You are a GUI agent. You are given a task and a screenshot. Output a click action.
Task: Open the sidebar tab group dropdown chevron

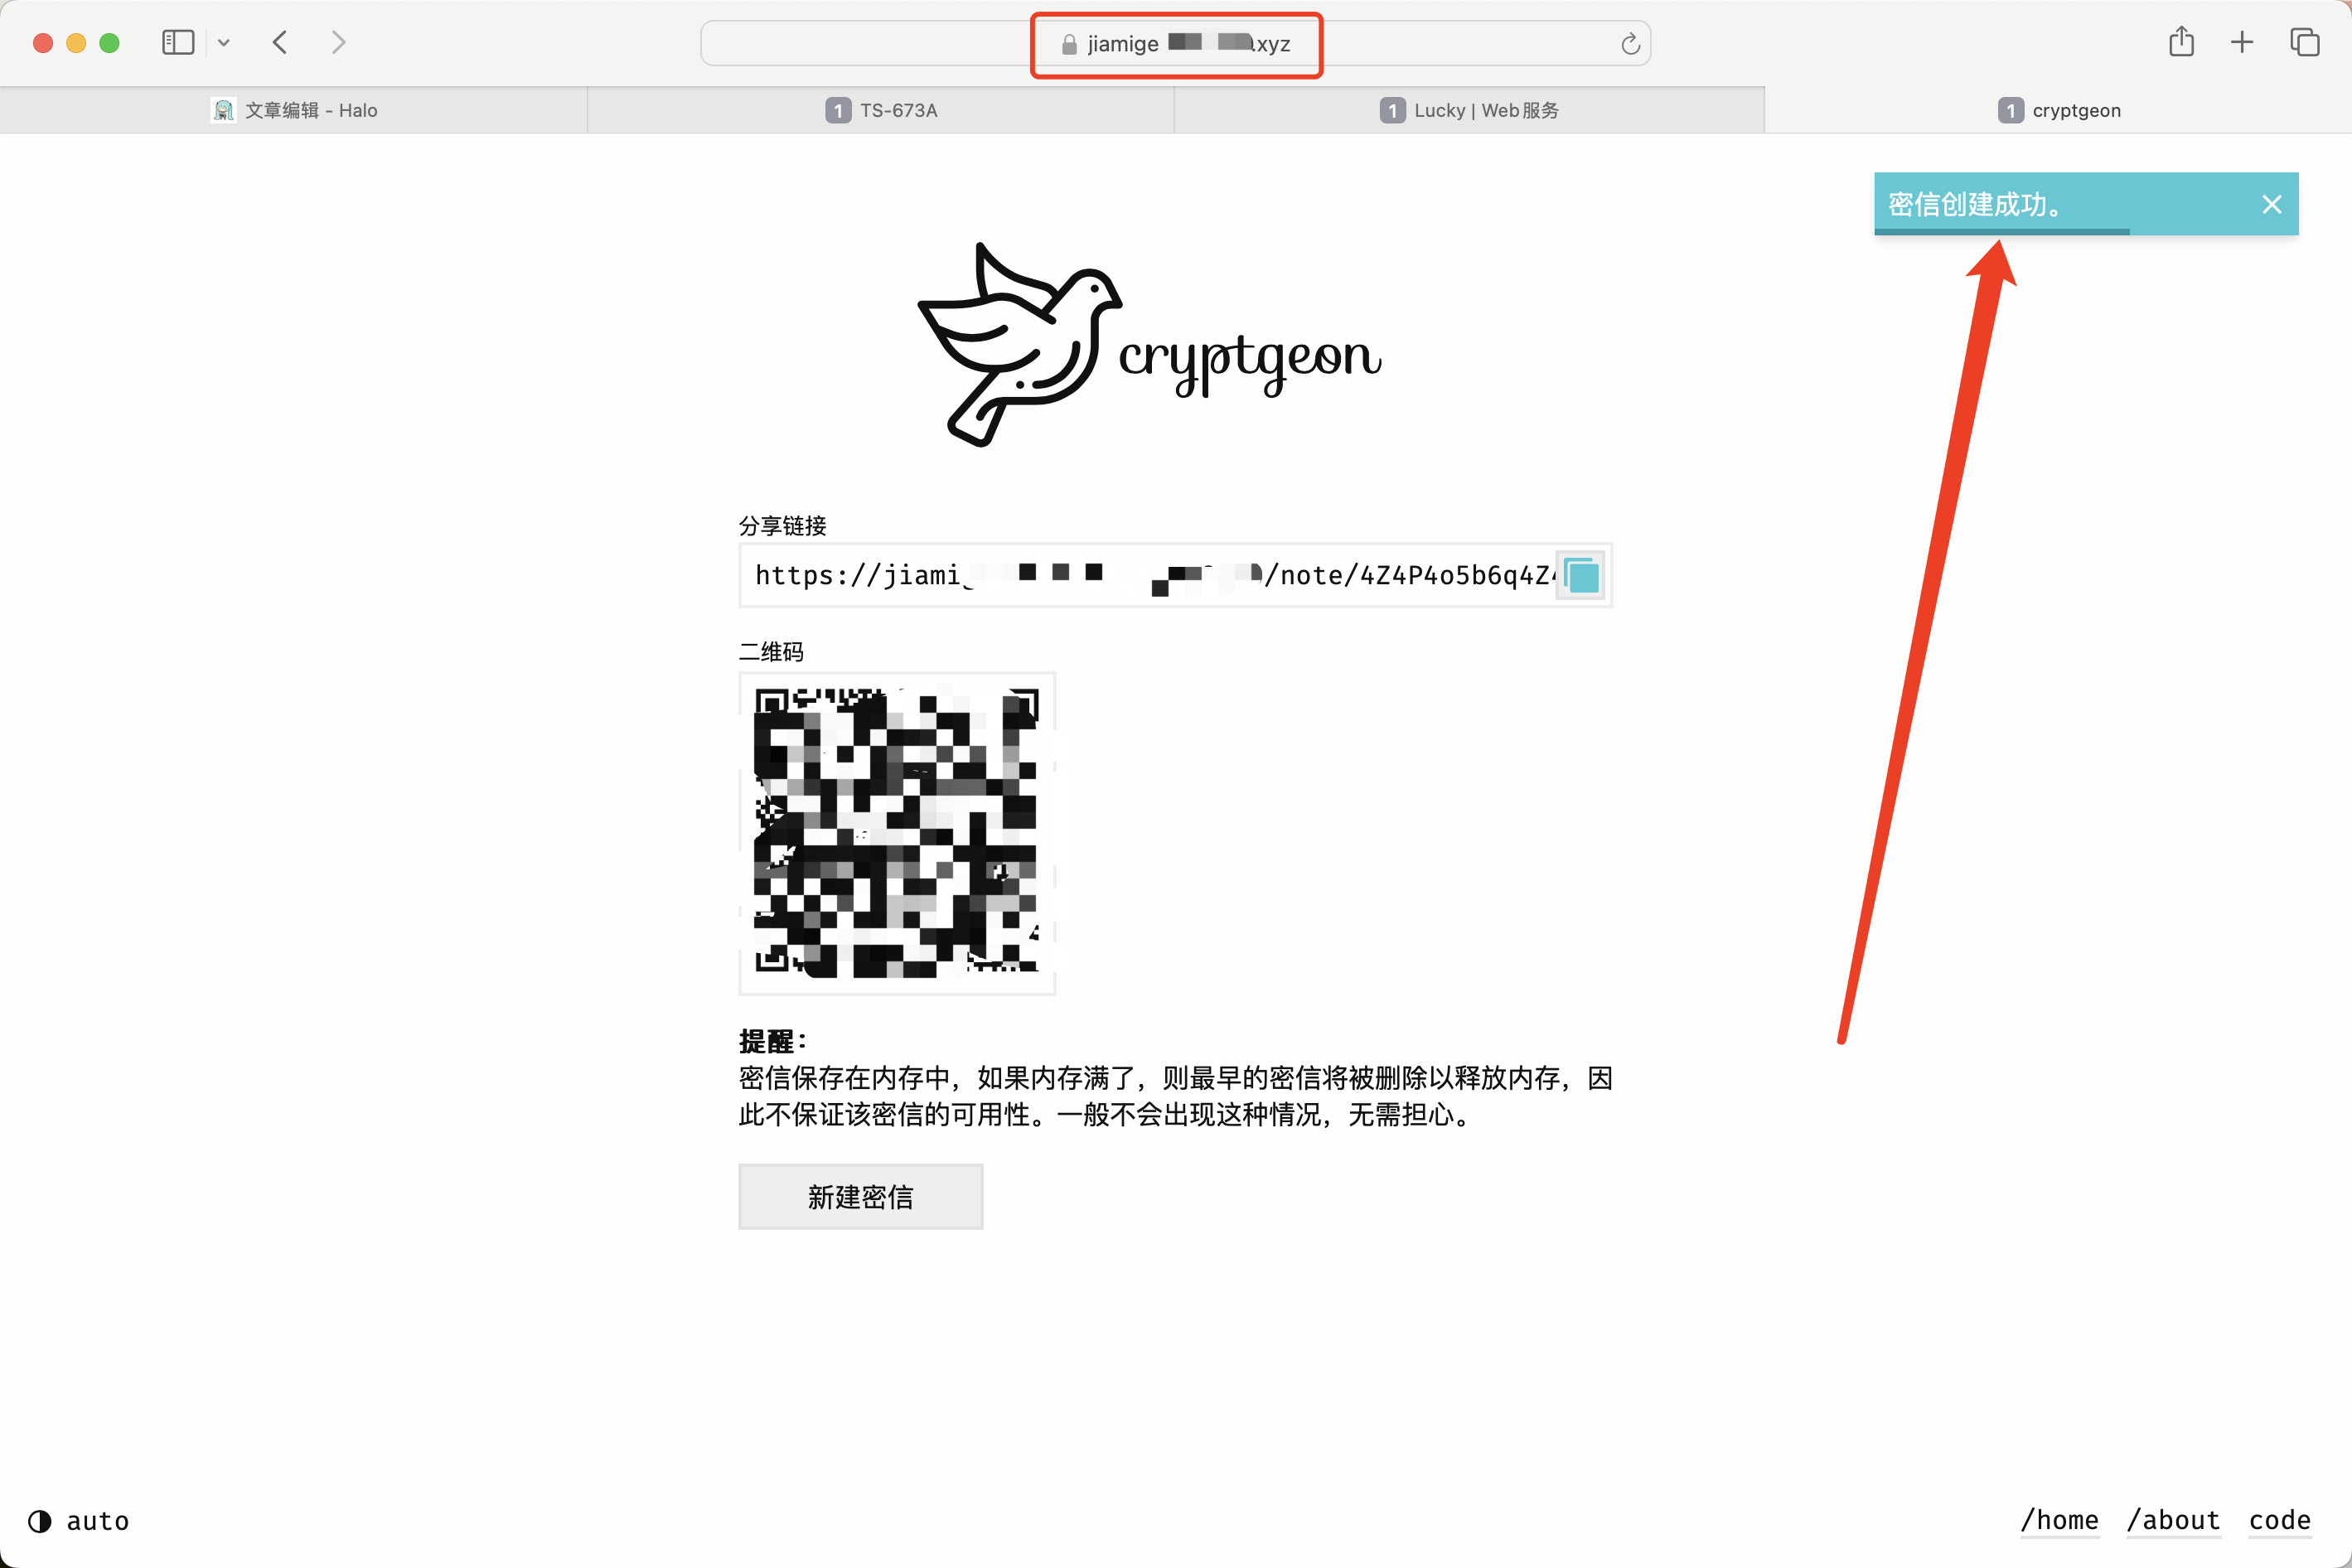tap(224, 42)
